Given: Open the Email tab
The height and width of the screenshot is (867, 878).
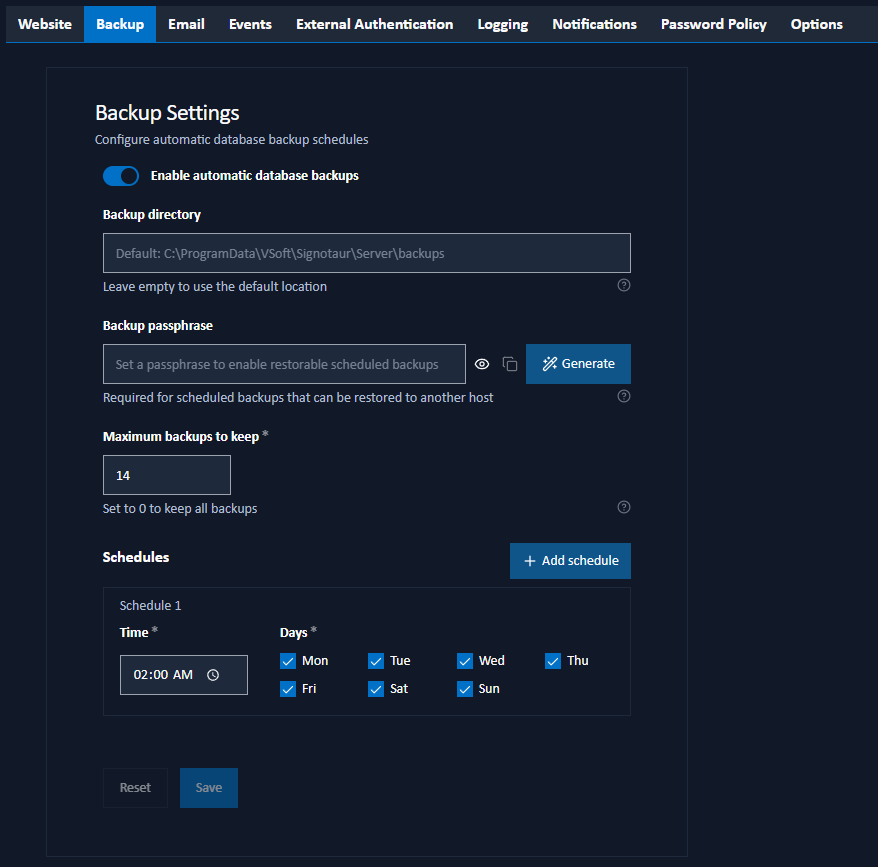Looking at the screenshot, I should (186, 25).
